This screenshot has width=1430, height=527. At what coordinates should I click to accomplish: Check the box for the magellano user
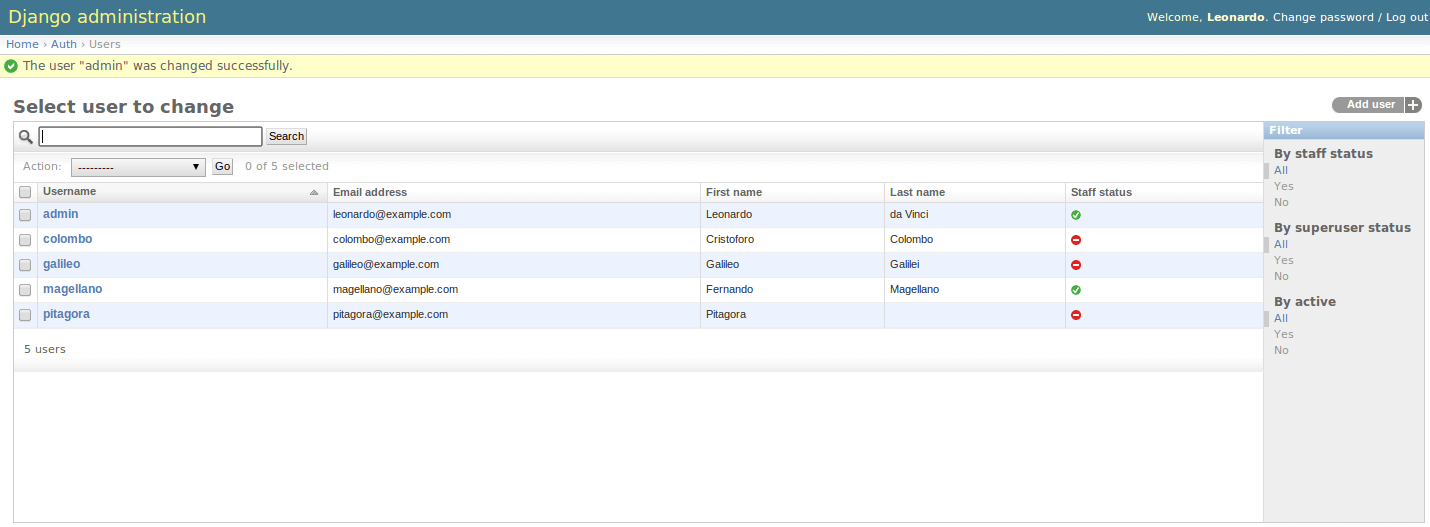coord(25,290)
